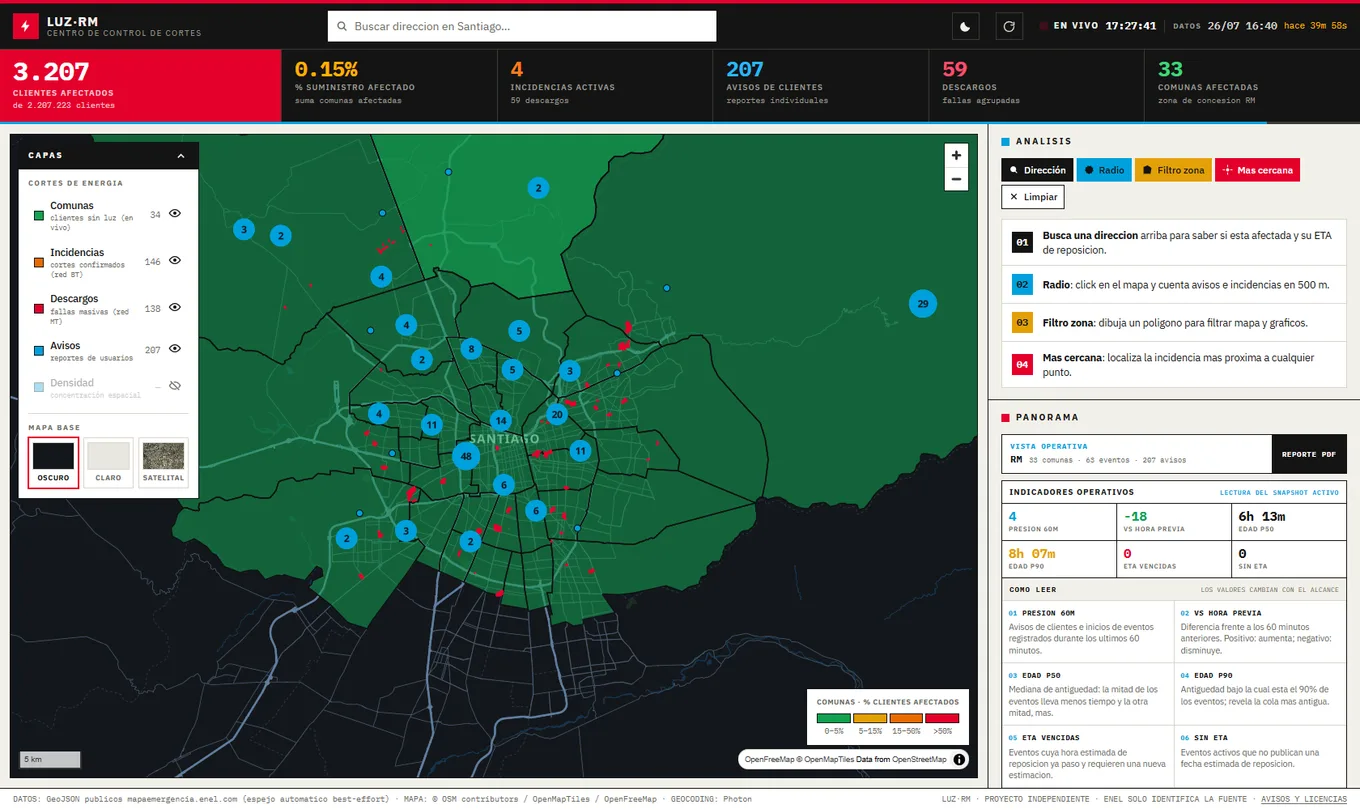Open the cluster marker labeled 14
Viewport: 1360px width, 810px height.
tap(500, 421)
